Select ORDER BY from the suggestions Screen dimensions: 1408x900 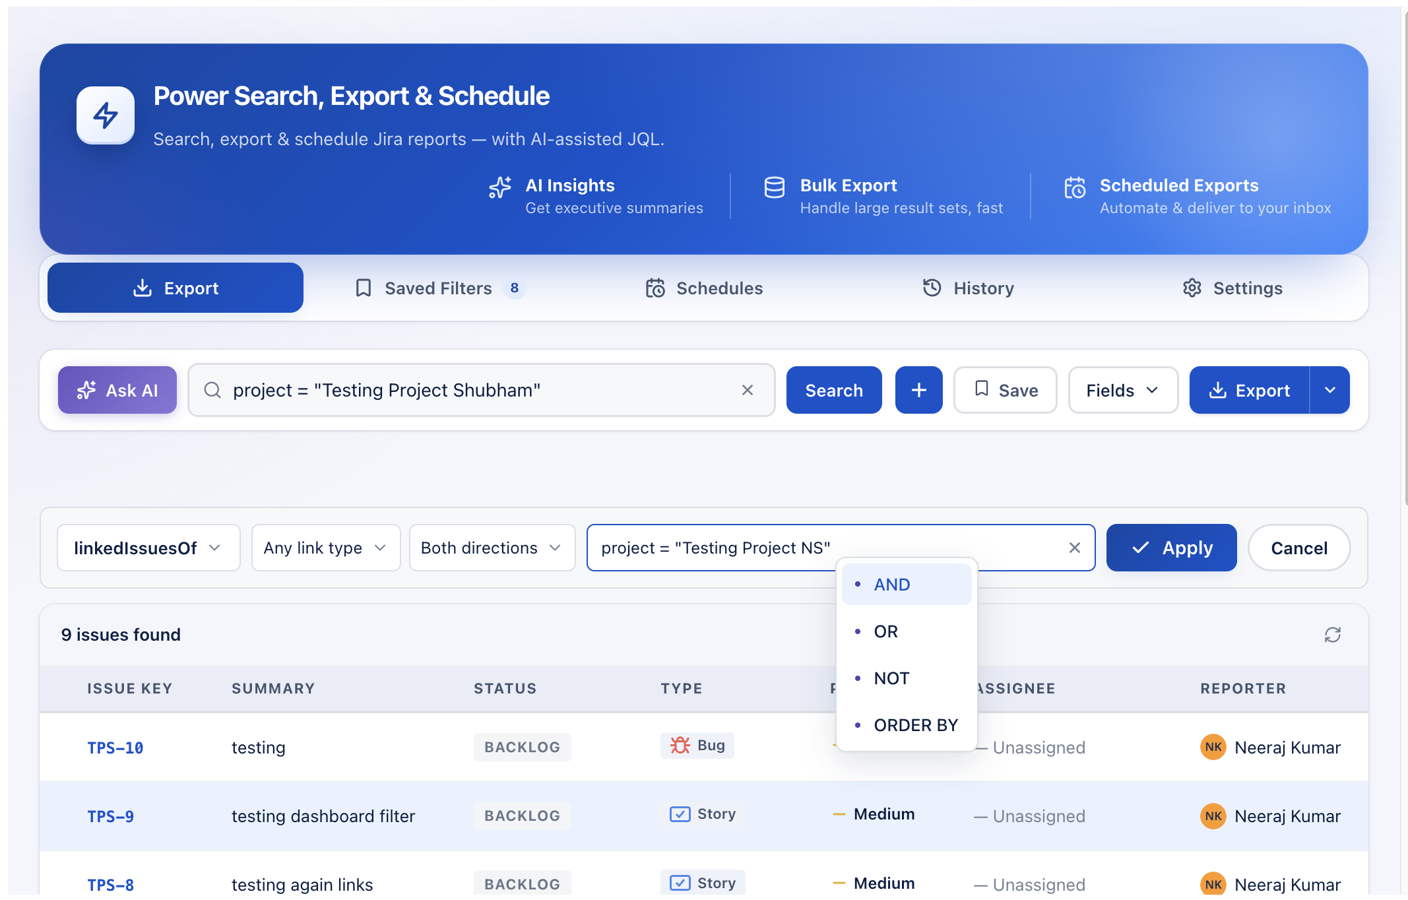click(x=906, y=725)
